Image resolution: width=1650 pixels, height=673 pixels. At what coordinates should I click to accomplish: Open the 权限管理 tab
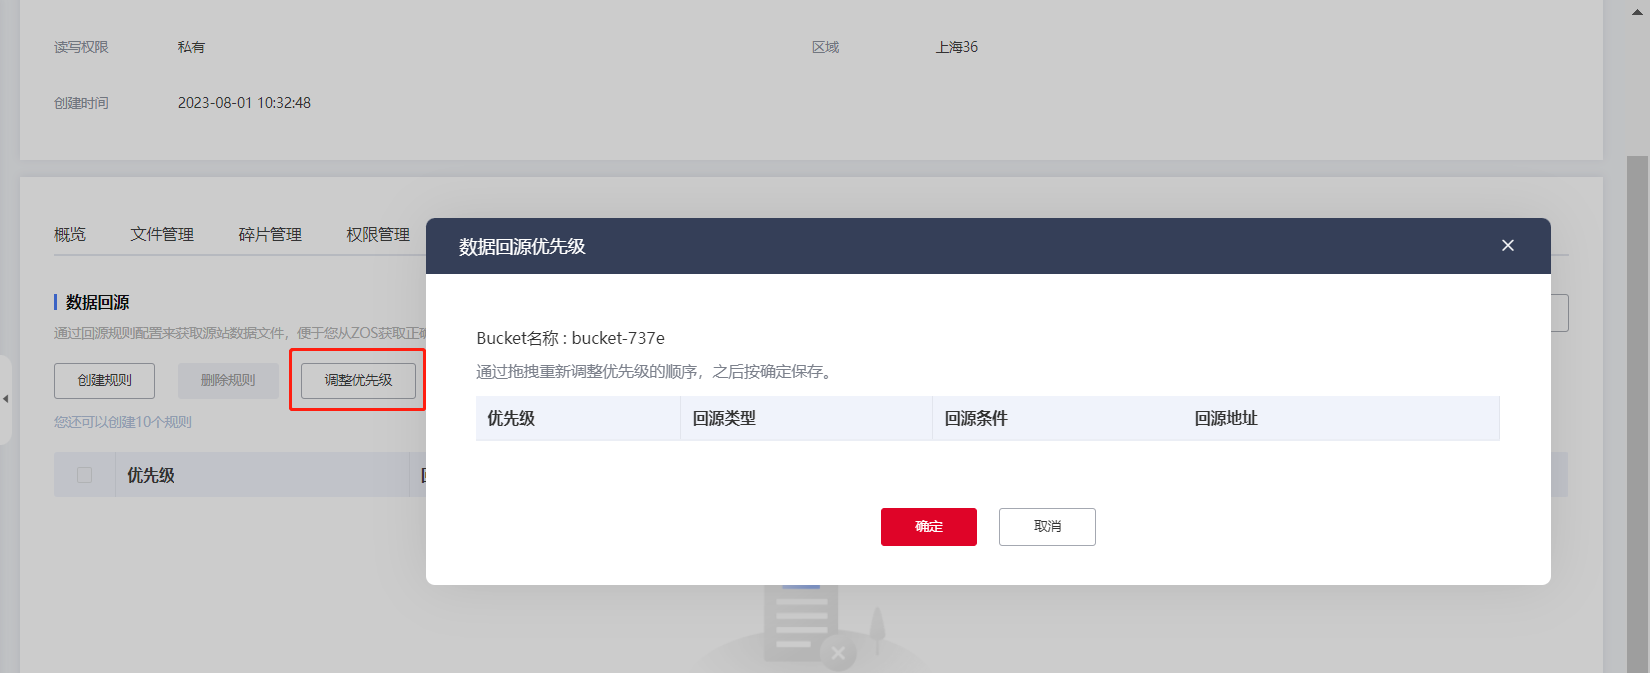[x=378, y=234]
